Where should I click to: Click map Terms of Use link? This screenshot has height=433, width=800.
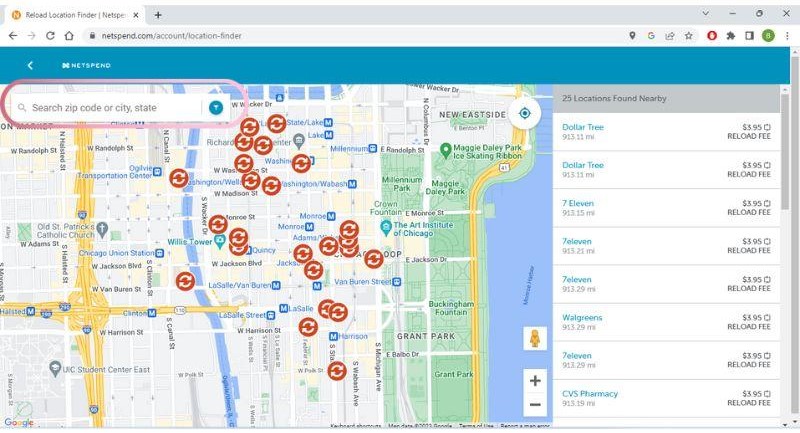point(476,425)
